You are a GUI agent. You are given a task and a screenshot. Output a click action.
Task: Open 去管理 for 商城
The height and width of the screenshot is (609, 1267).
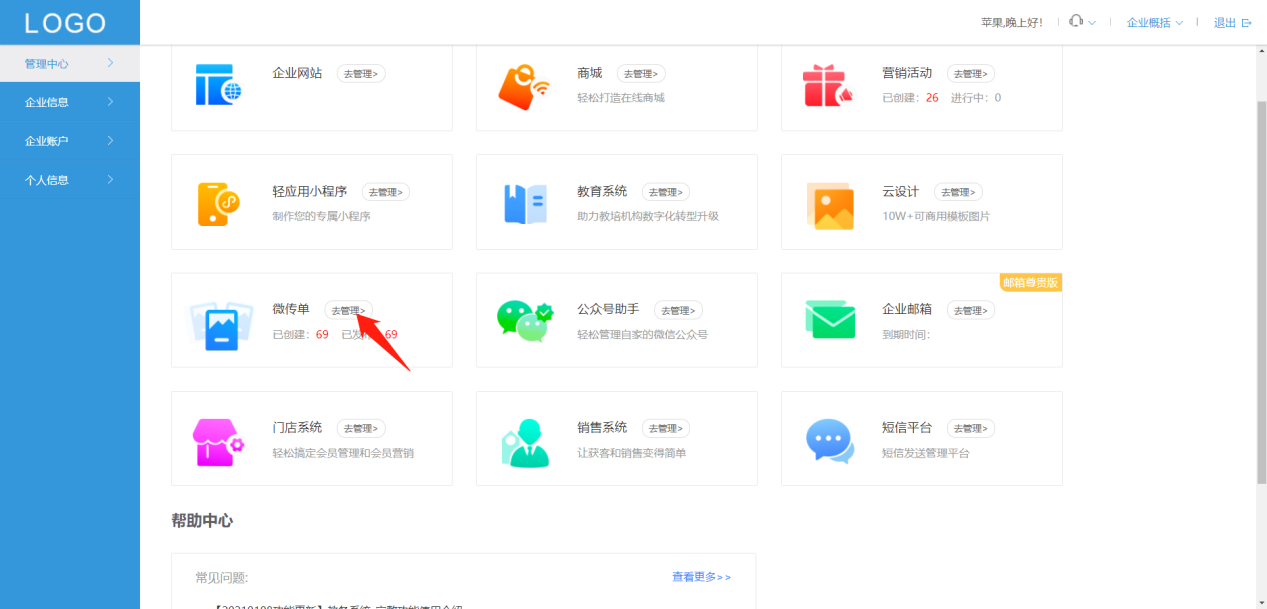click(641, 73)
